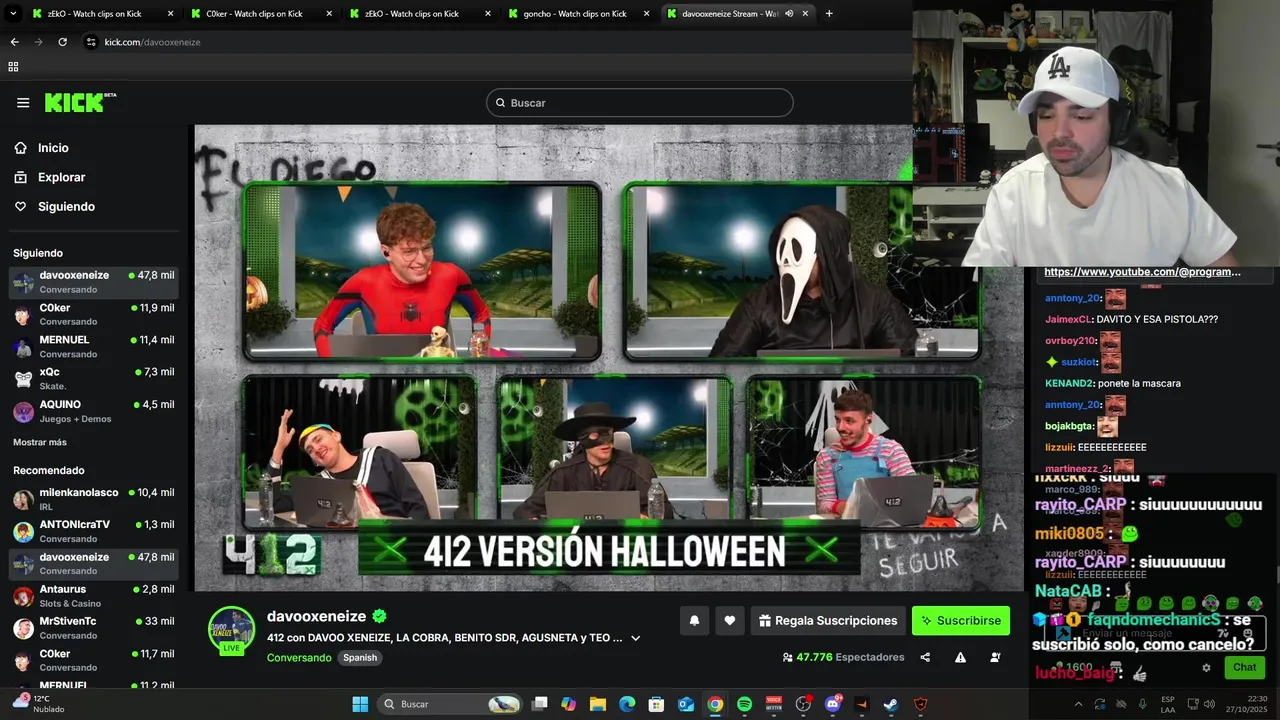Report stream using warning triangle icon
Screen dimensions: 1280x720
click(x=960, y=658)
